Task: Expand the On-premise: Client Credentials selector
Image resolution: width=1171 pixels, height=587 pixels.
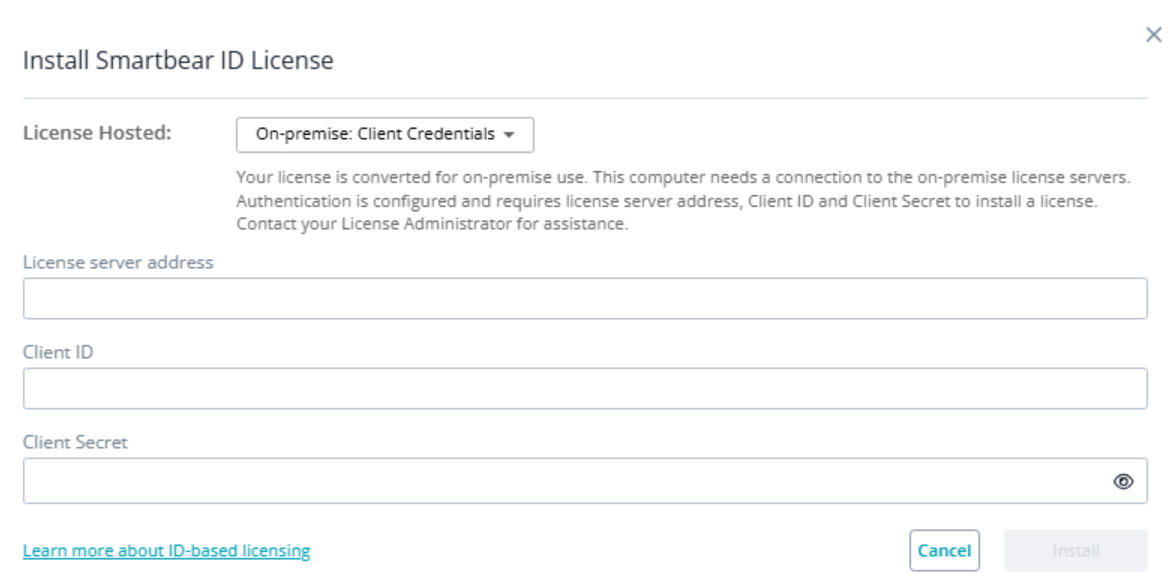Action: click(x=385, y=132)
